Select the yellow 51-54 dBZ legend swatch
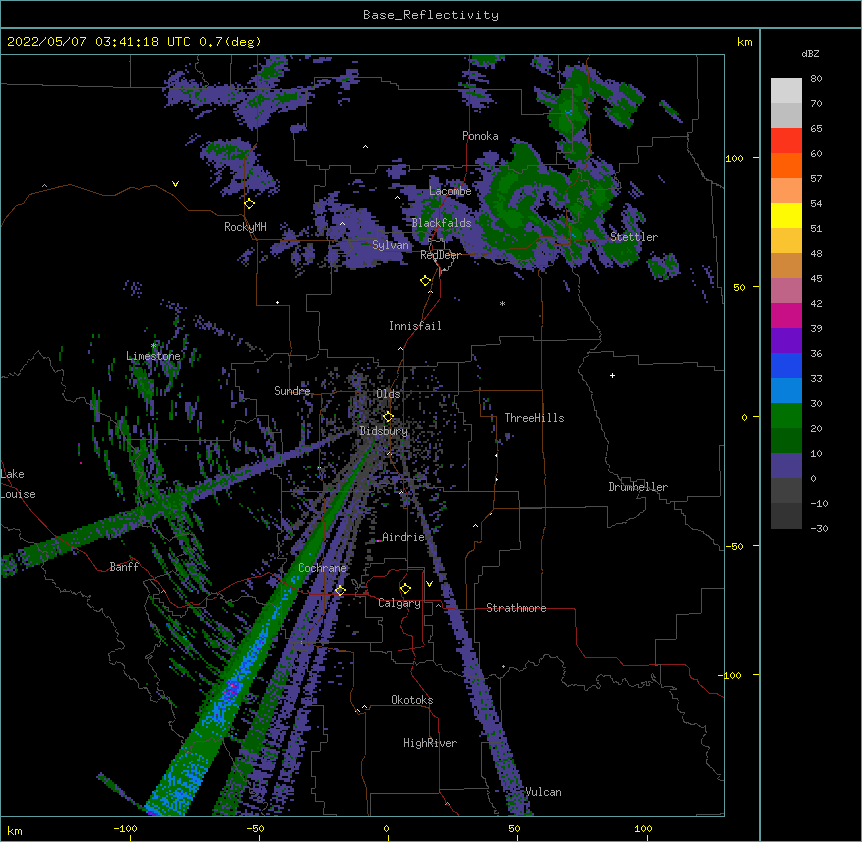Image resolution: width=862 pixels, height=842 pixels. 786,215
